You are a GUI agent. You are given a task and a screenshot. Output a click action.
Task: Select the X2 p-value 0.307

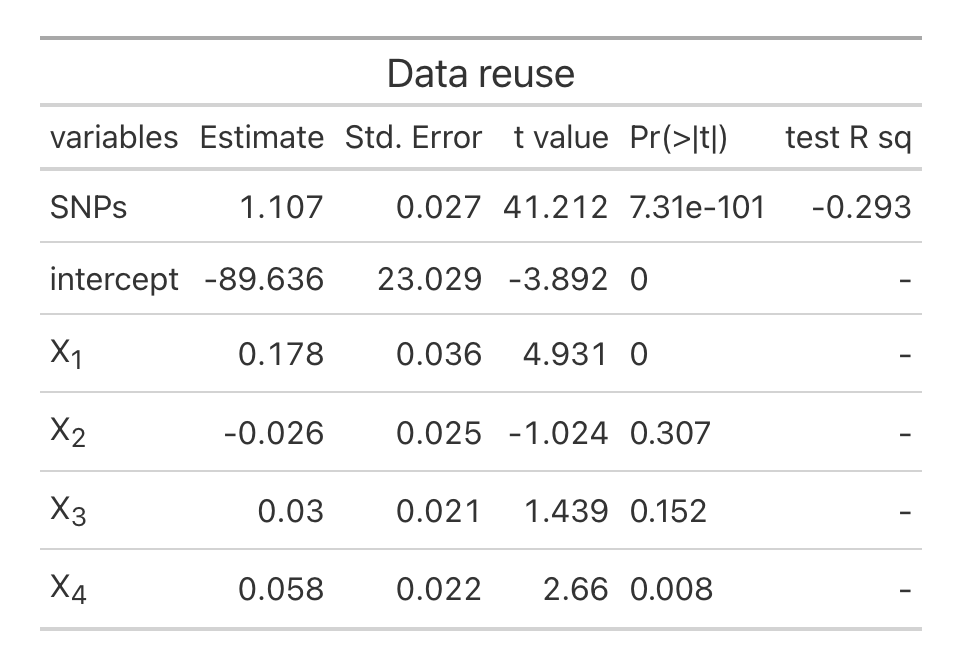670,433
